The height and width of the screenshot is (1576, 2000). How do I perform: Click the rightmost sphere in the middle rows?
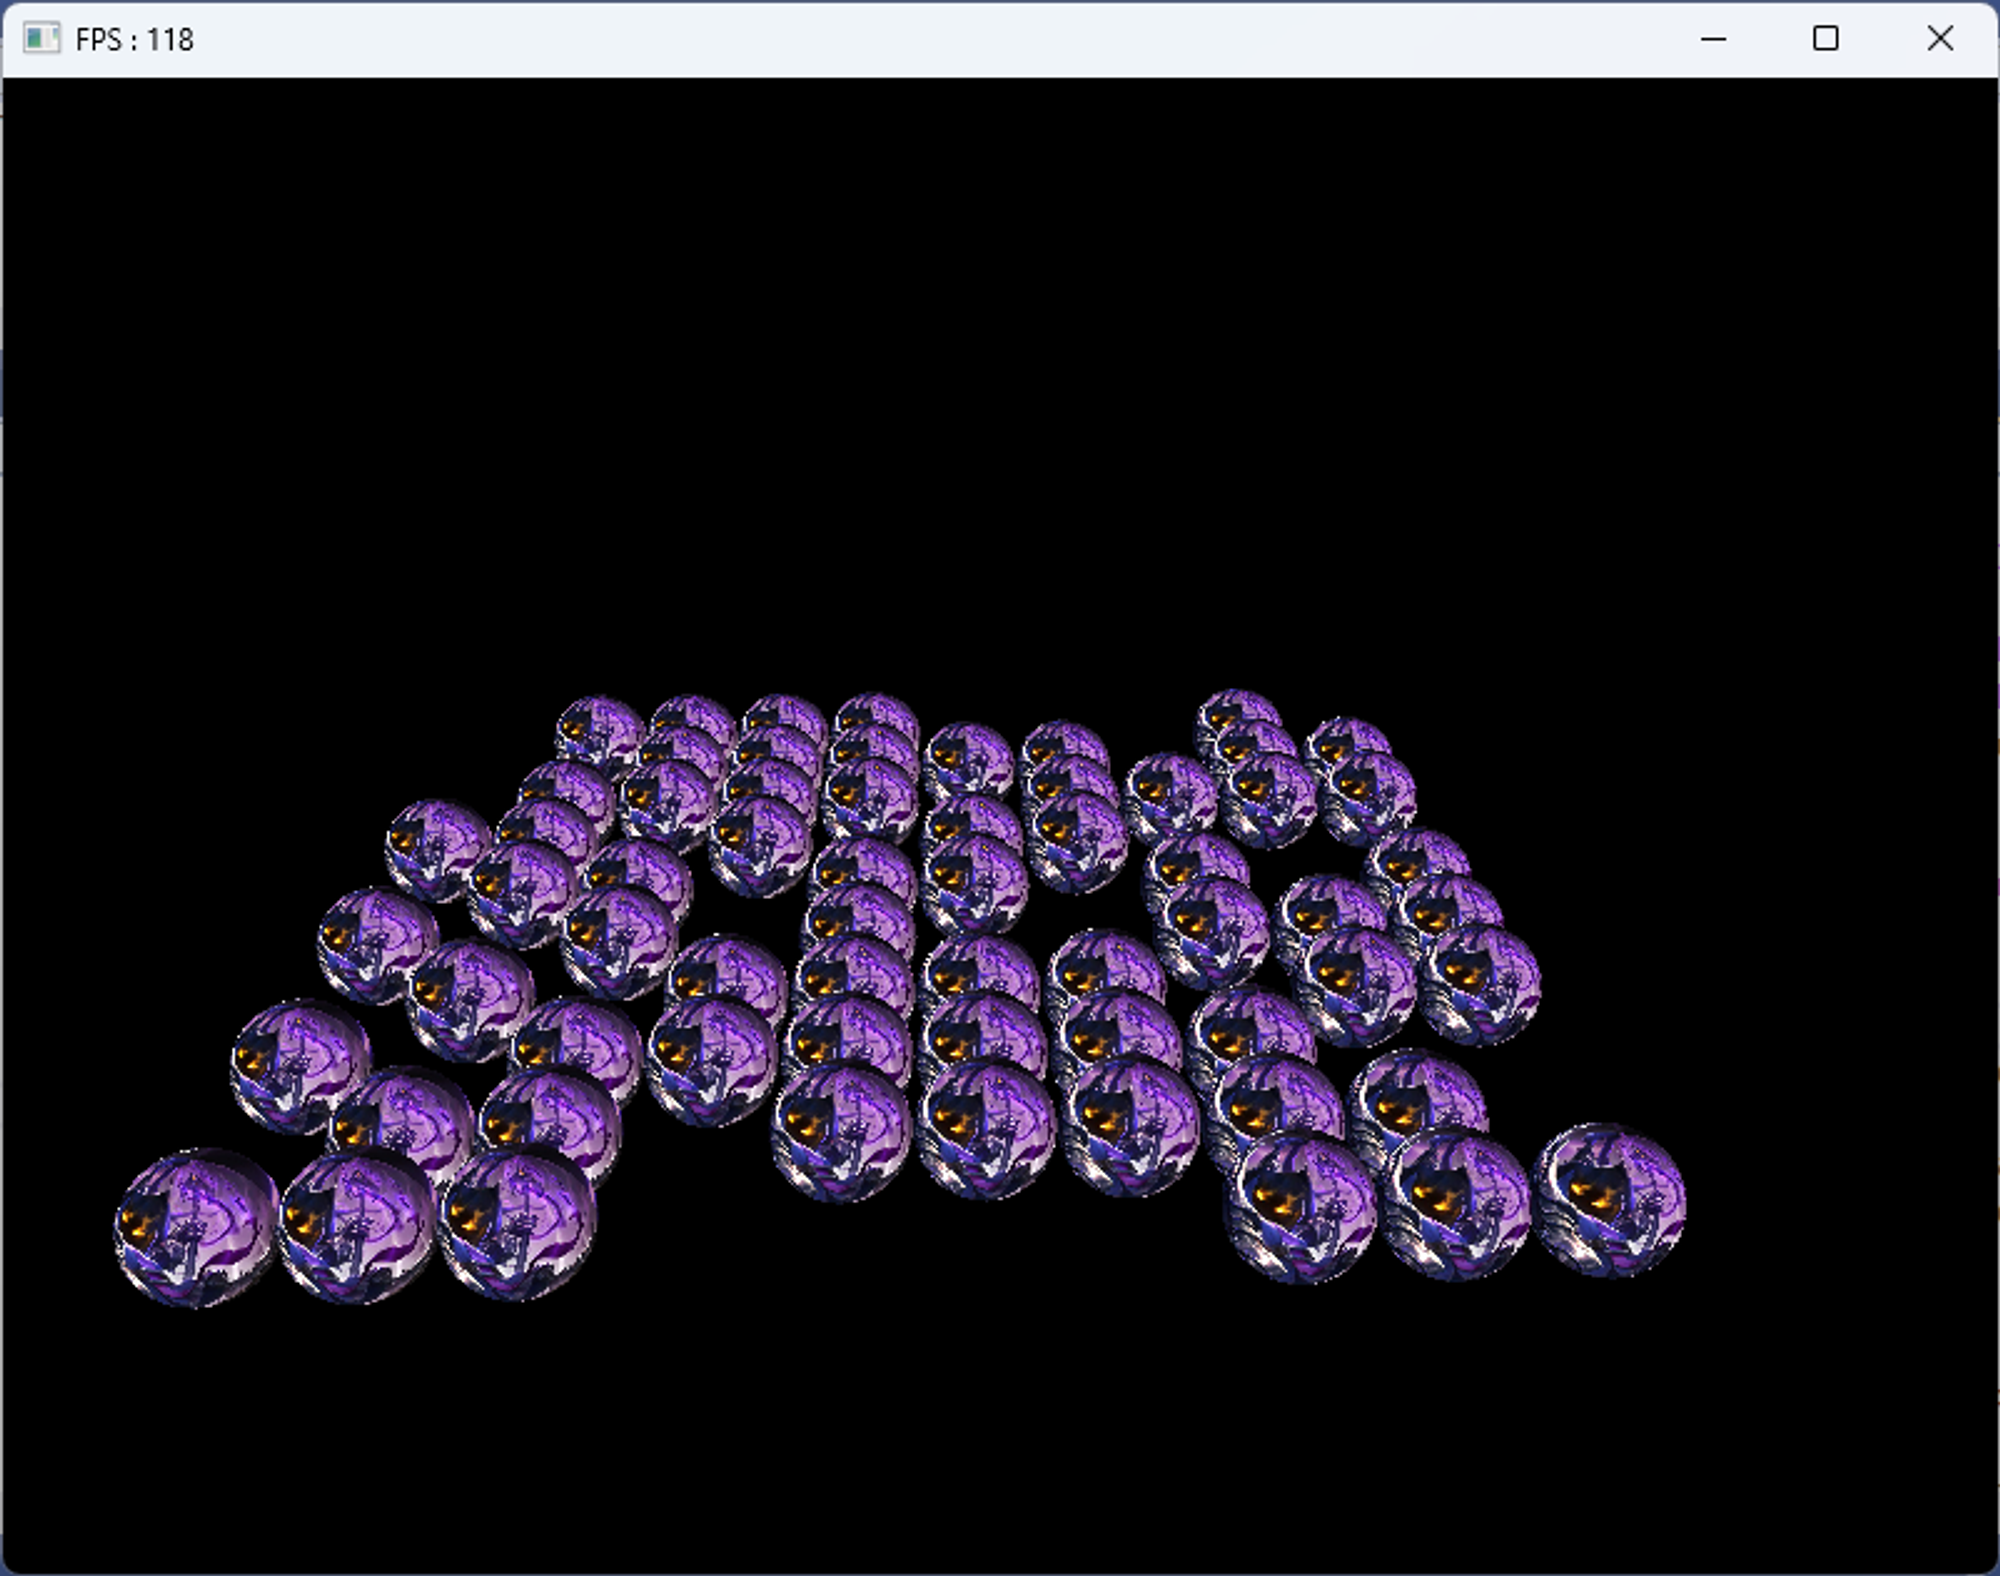coord(1480,985)
